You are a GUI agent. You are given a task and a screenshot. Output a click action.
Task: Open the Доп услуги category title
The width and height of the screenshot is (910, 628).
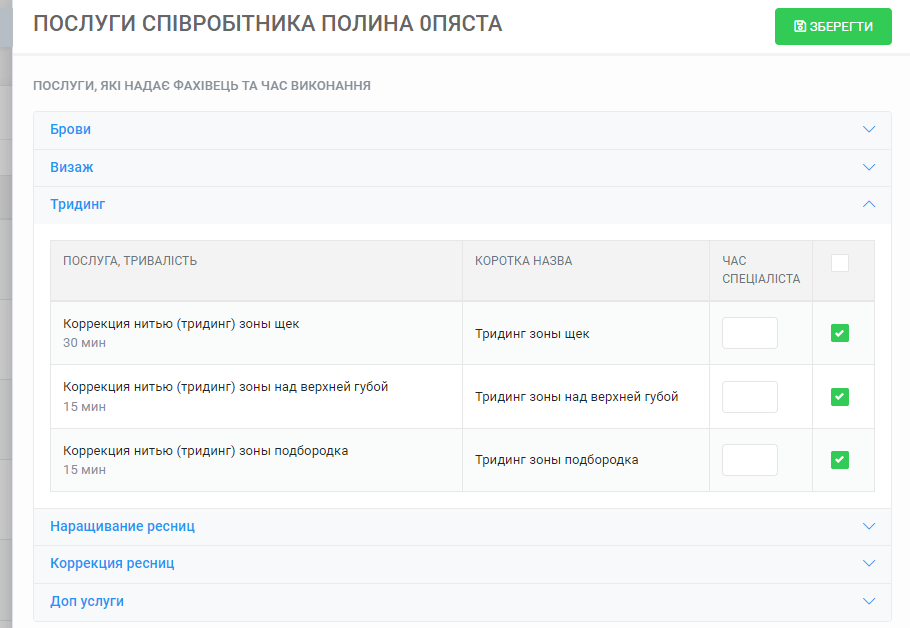pyautogui.click(x=87, y=601)
